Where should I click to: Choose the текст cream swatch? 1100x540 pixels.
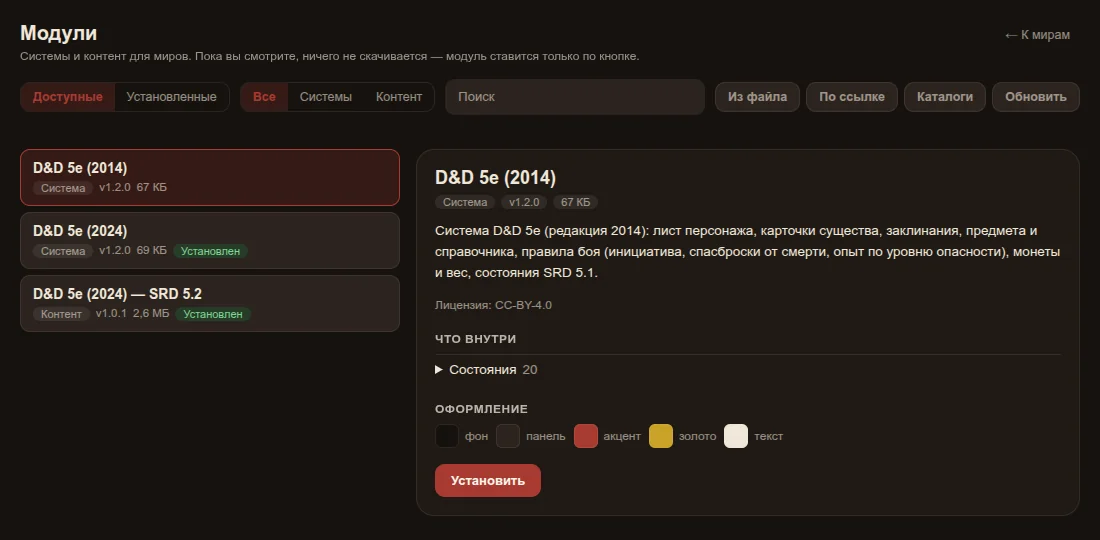(x=736, y=436)
